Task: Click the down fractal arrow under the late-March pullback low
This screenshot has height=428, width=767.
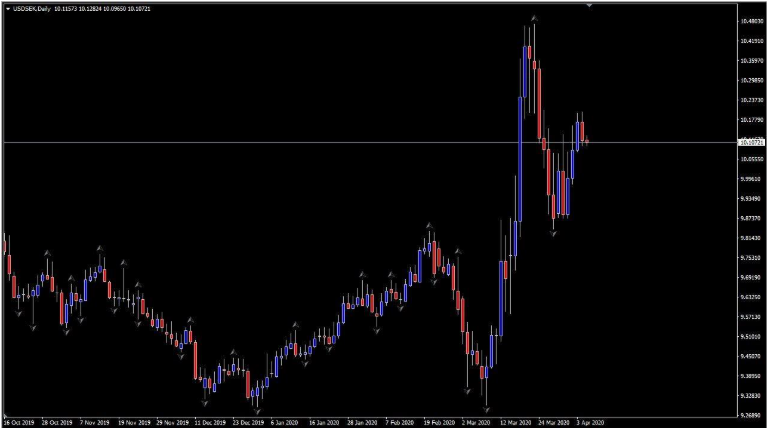Action: [x=554, y=233]
